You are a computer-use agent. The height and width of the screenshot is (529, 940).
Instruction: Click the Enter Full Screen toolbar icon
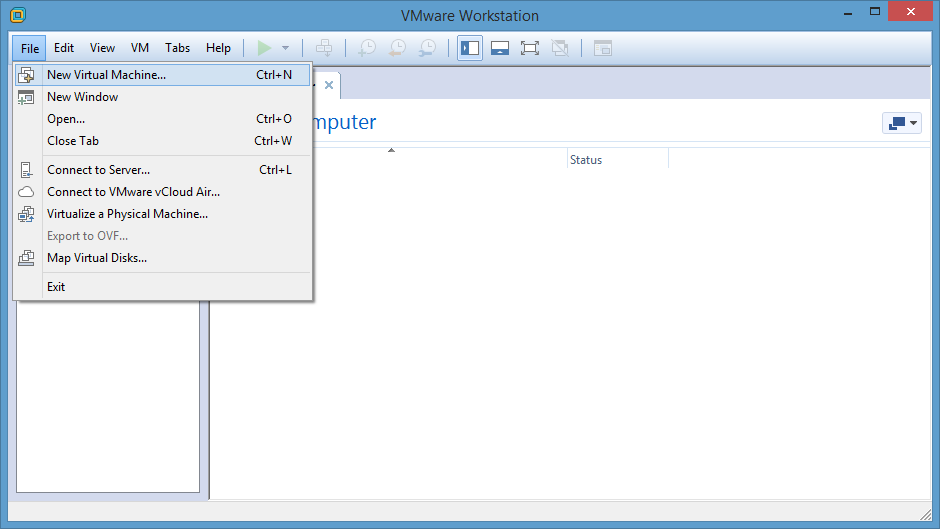[x=530, y=48]
